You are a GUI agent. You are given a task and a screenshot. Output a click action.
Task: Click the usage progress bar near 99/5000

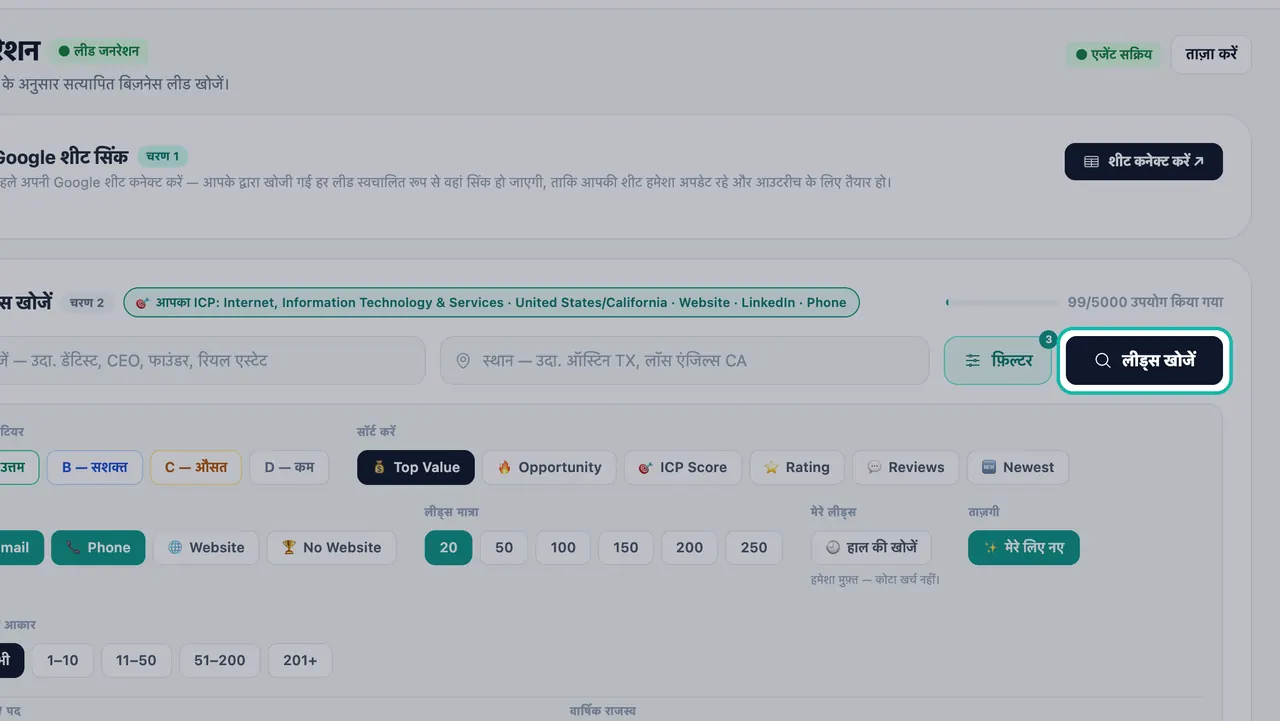tap(1001, 302)
